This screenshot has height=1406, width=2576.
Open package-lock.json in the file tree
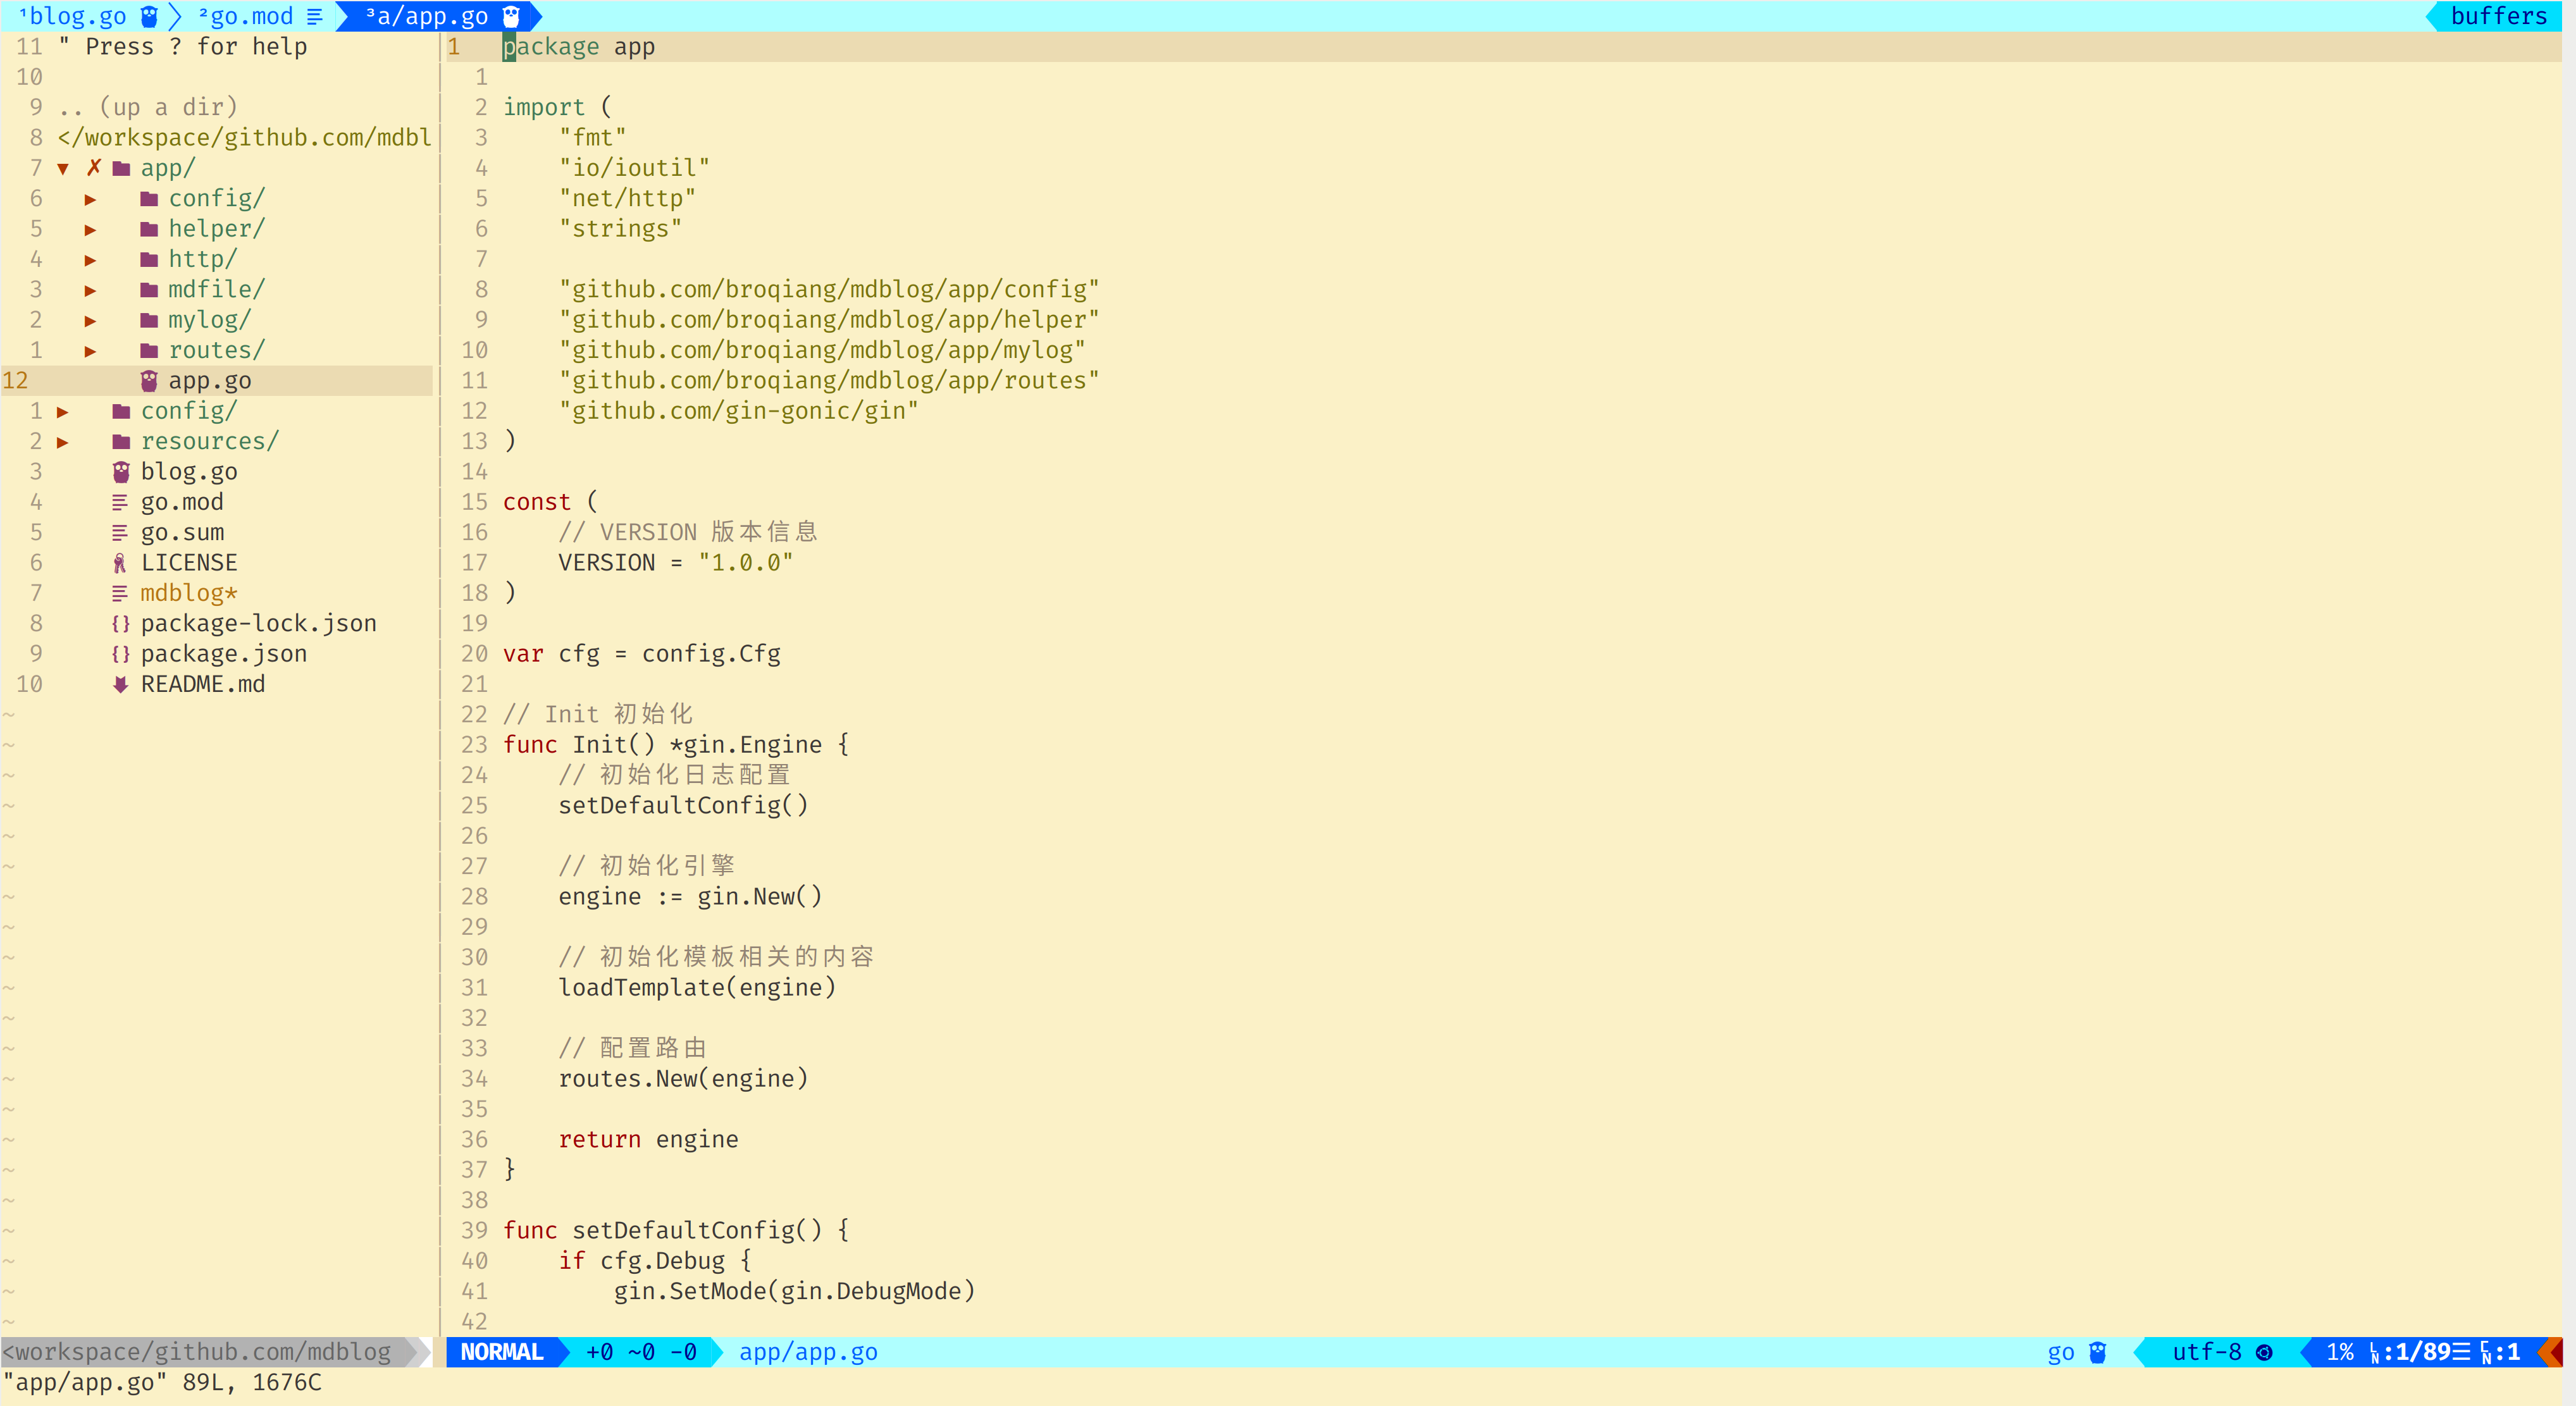coord(258,623)
